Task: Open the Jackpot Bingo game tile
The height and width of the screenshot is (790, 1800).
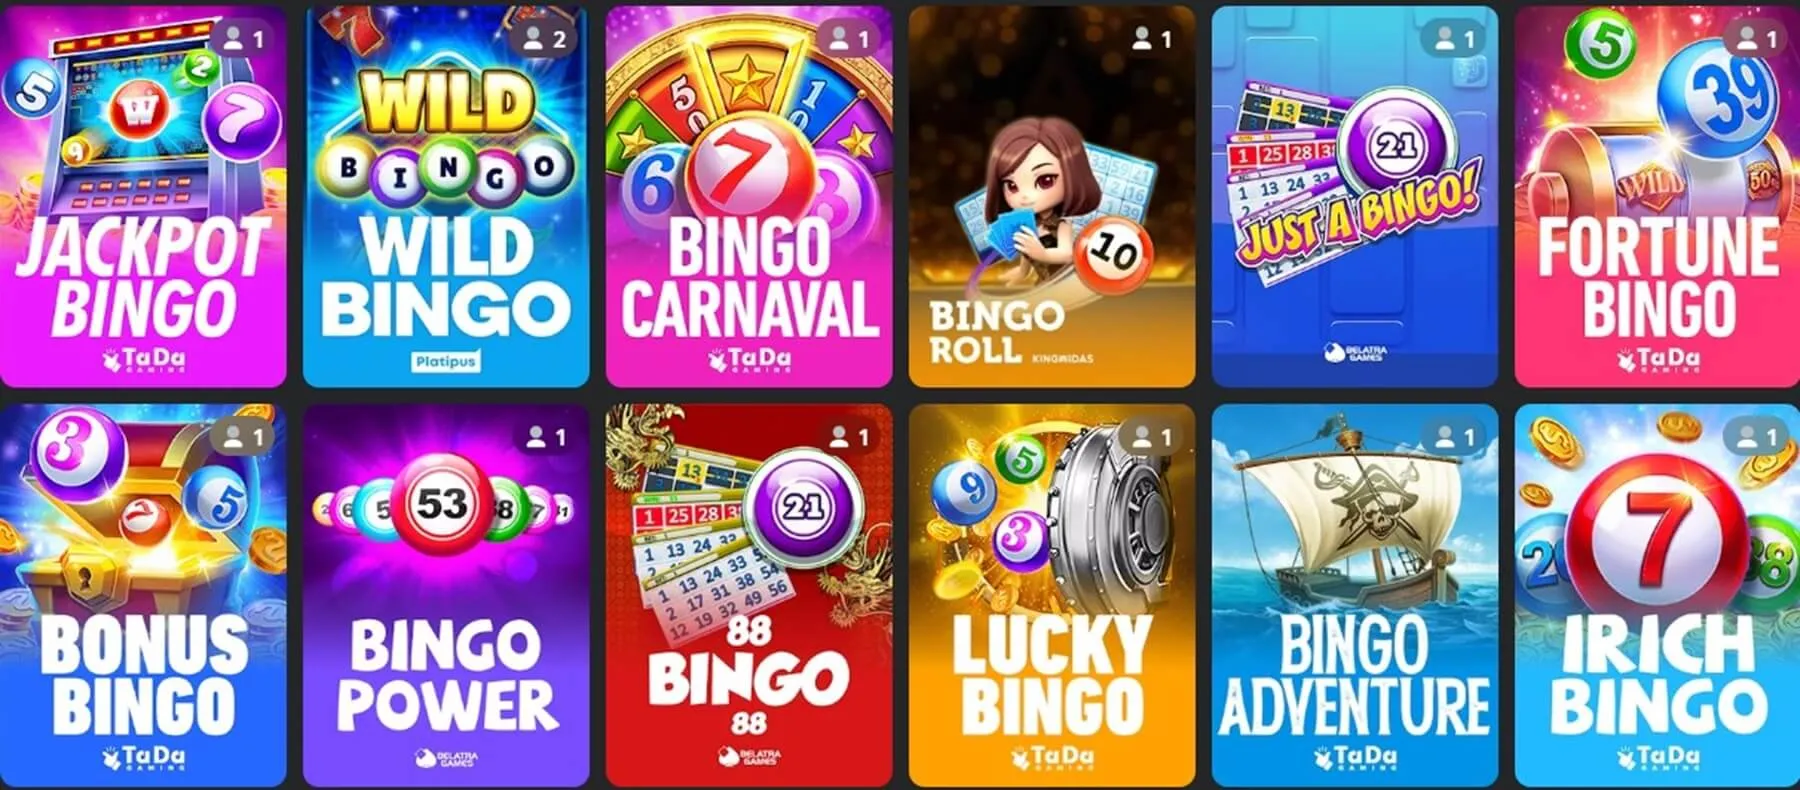Action: coord(143,196)
